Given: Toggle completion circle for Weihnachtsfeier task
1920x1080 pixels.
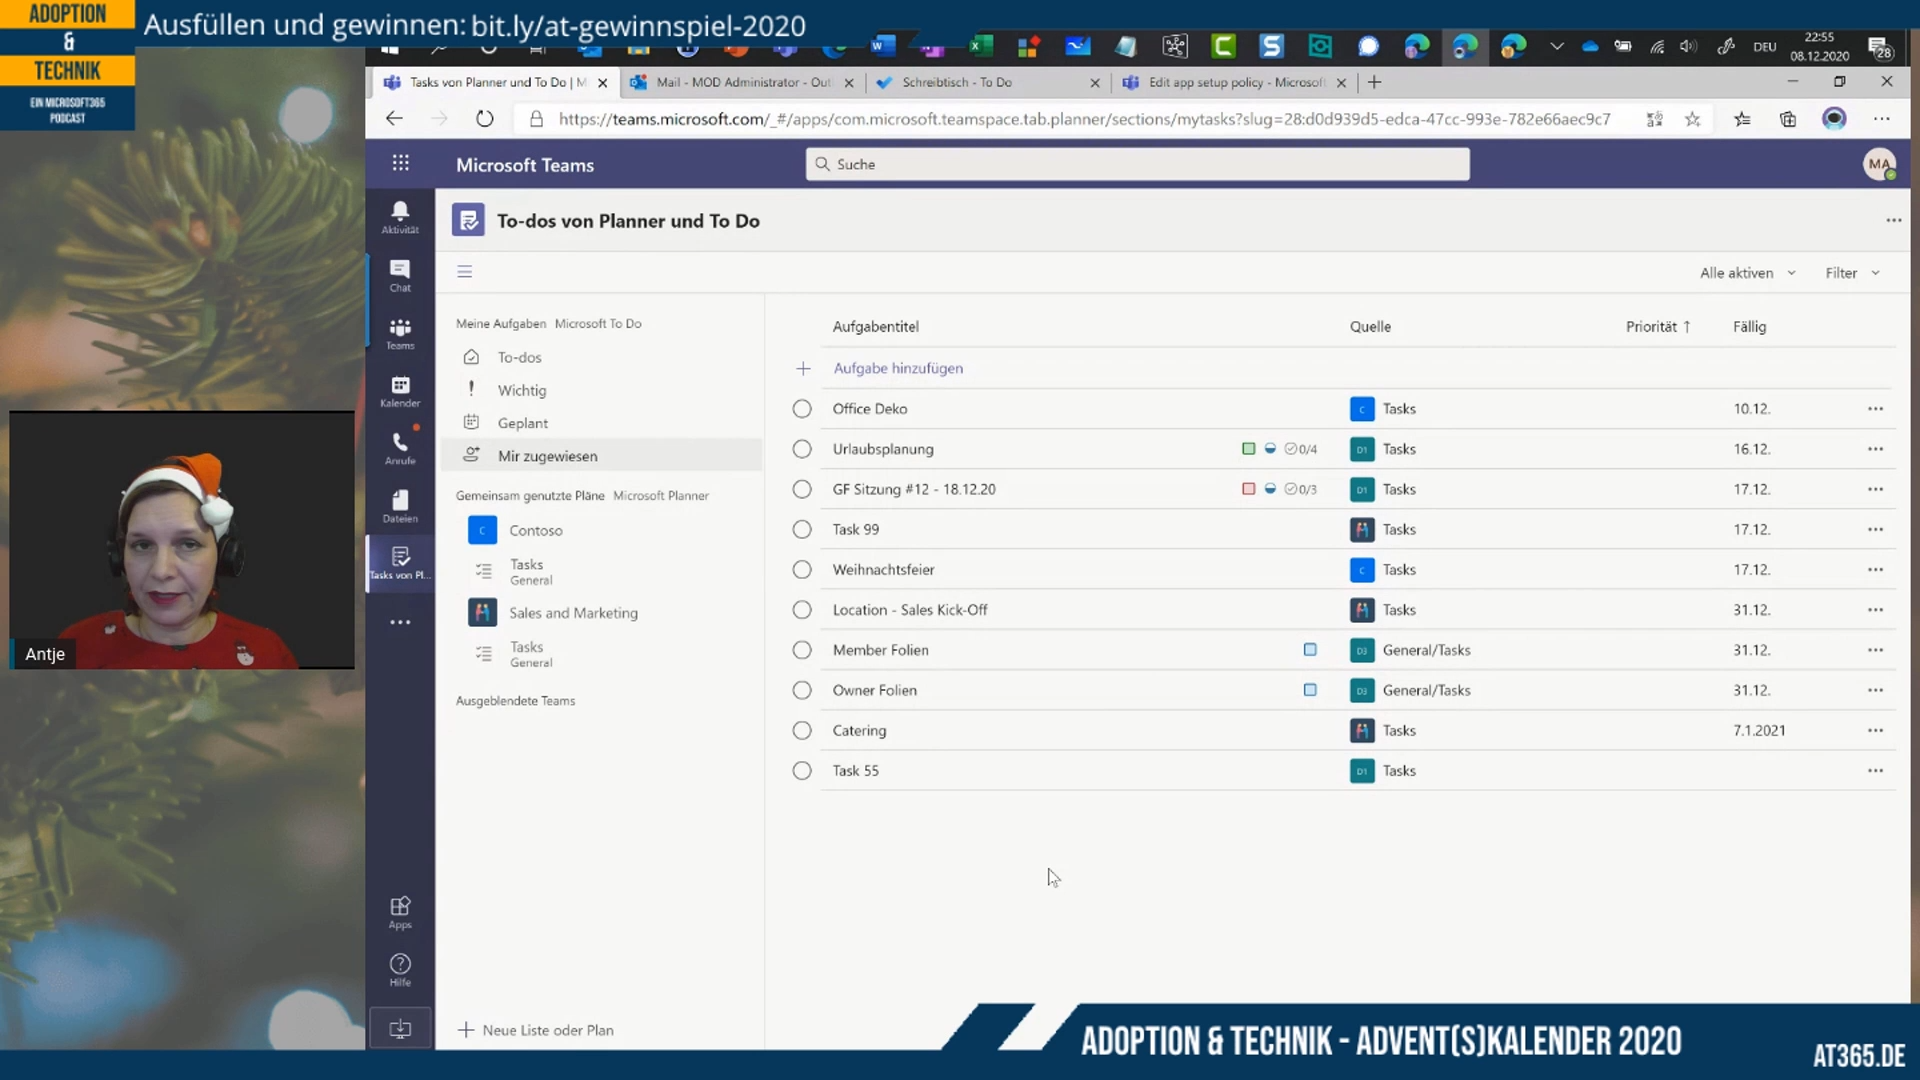Looking at the screenshot, I should 800,568.
